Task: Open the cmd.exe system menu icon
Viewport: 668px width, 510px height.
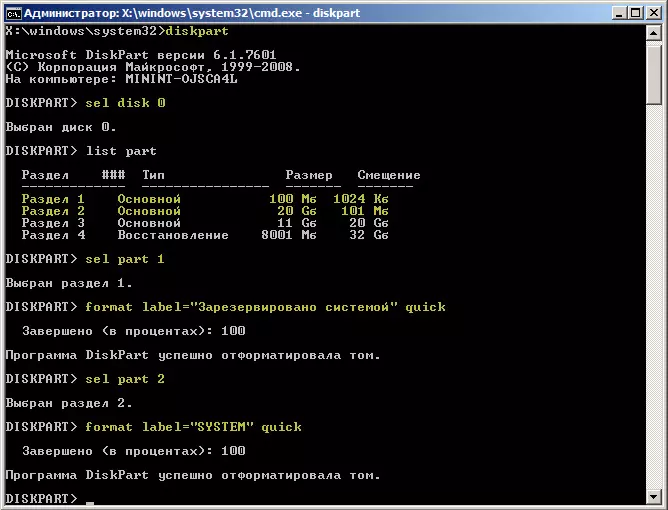Action: coord(13,13)
